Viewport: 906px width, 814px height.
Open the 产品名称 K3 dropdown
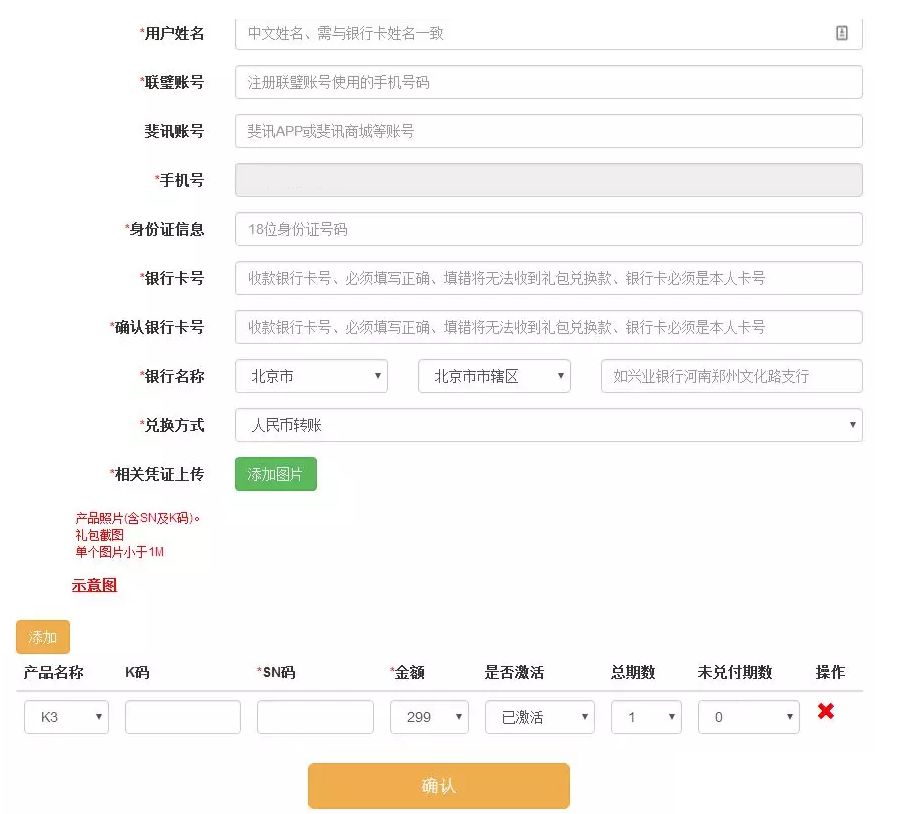pos(66,717)
